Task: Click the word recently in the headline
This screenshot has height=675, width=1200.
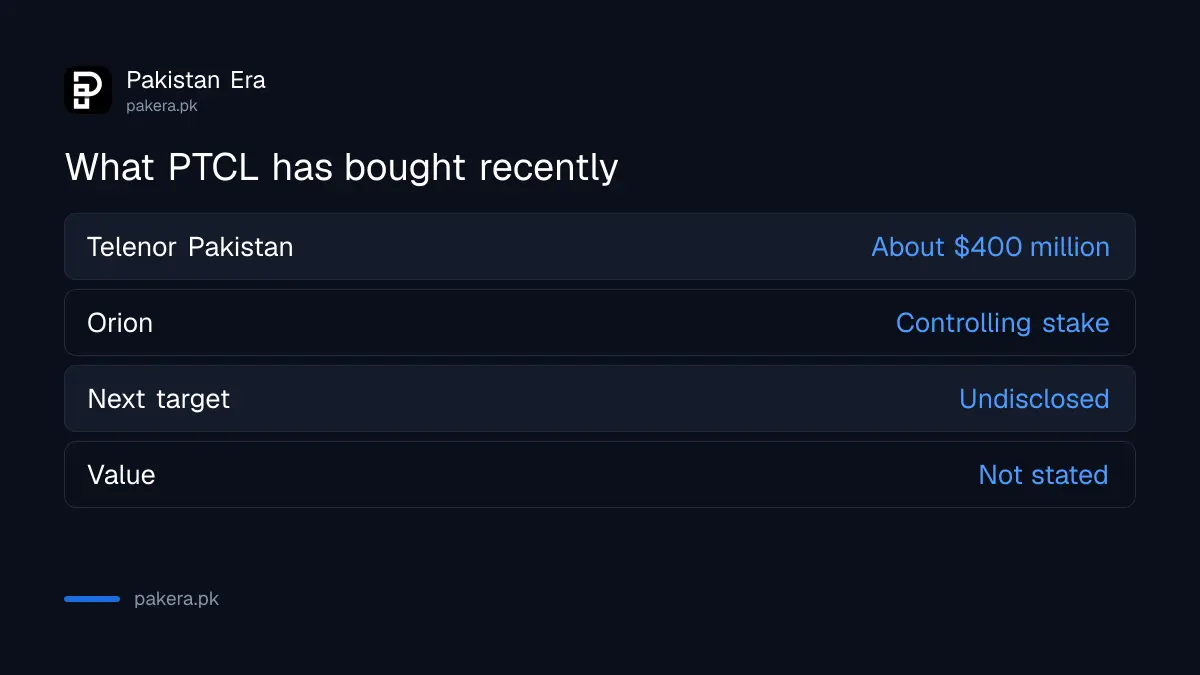Action: (548, 169)
